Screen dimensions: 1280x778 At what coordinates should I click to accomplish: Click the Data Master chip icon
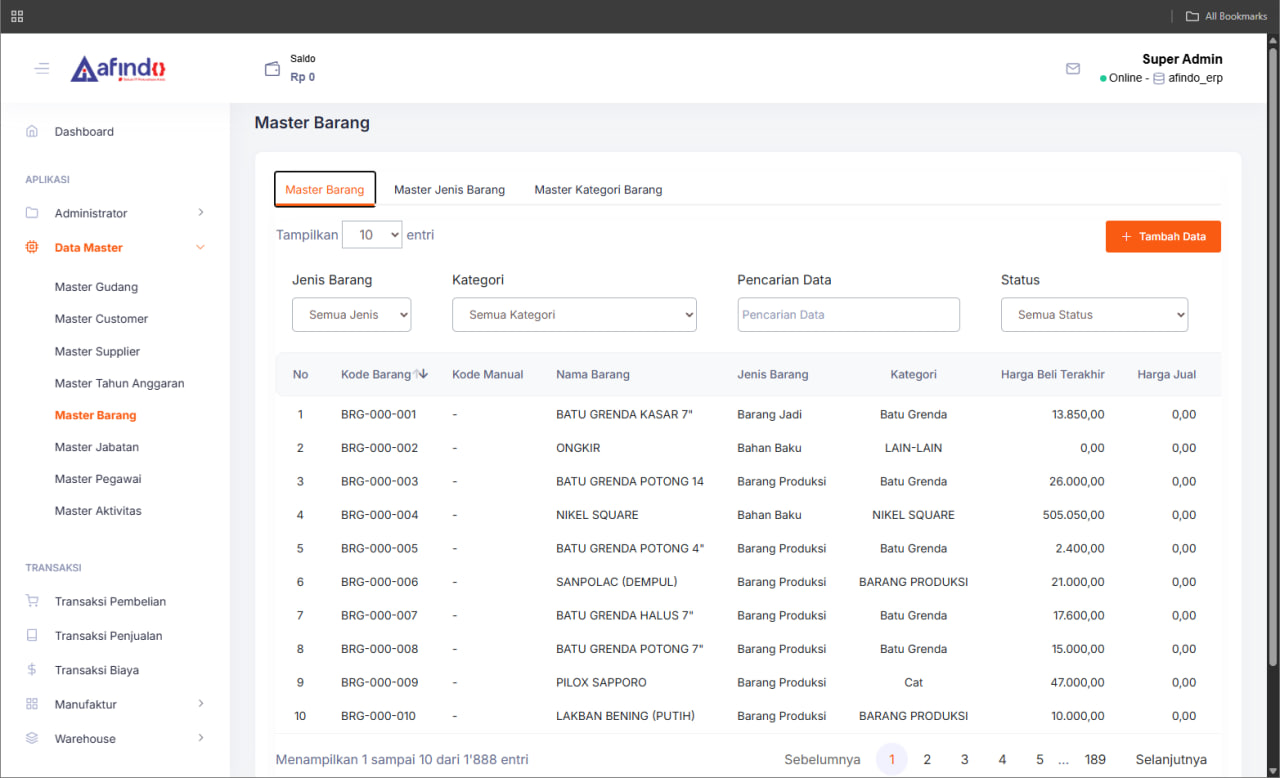32,247
